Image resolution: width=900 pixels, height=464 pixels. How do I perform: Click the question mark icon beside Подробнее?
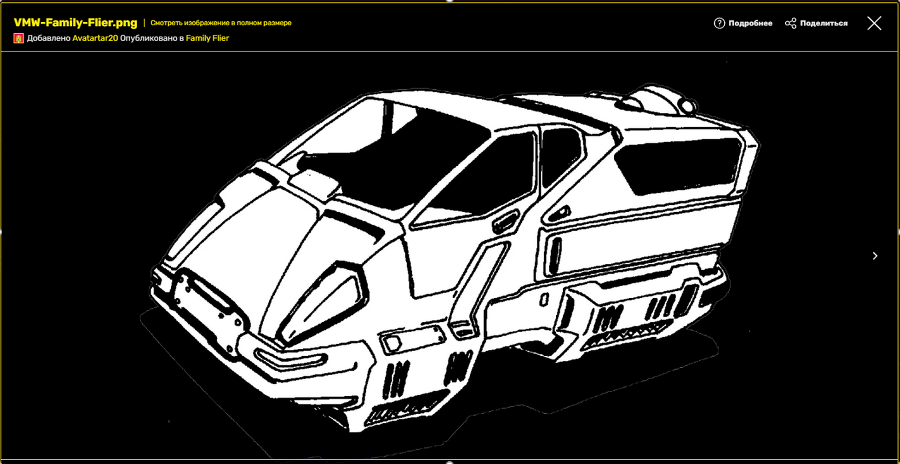tap(719, 23)
